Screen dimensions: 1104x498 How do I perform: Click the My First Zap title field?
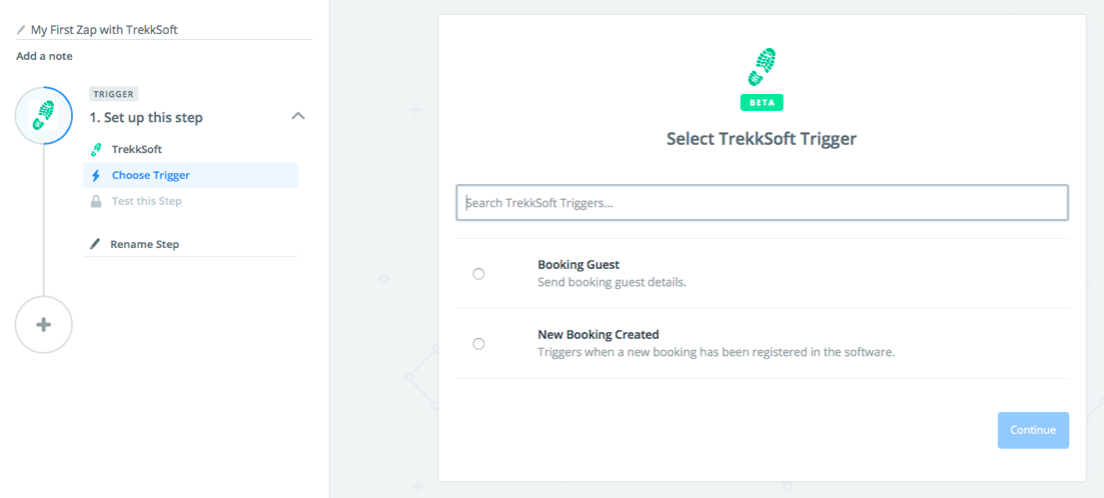pyautogui.click(x=104, y=30)
